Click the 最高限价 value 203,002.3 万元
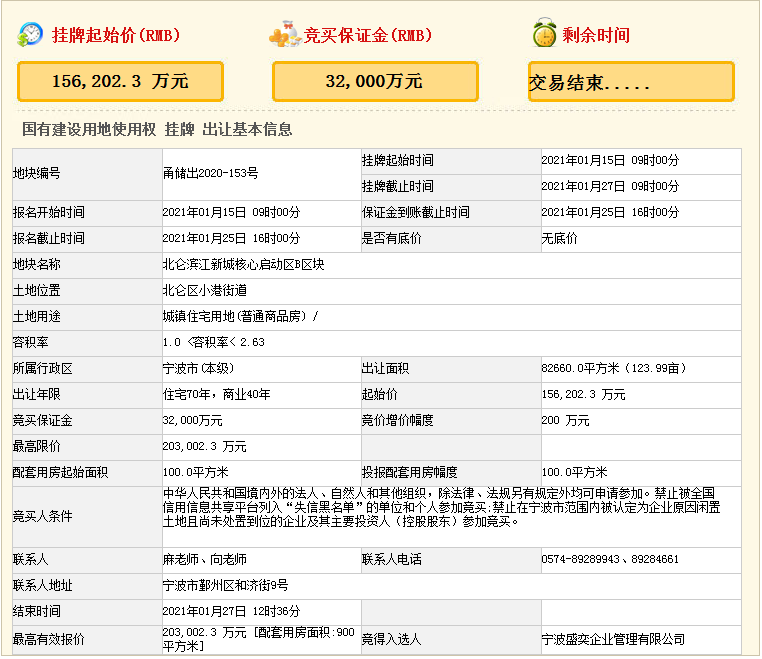The image size is (762, 659). [x=204, y=446]
